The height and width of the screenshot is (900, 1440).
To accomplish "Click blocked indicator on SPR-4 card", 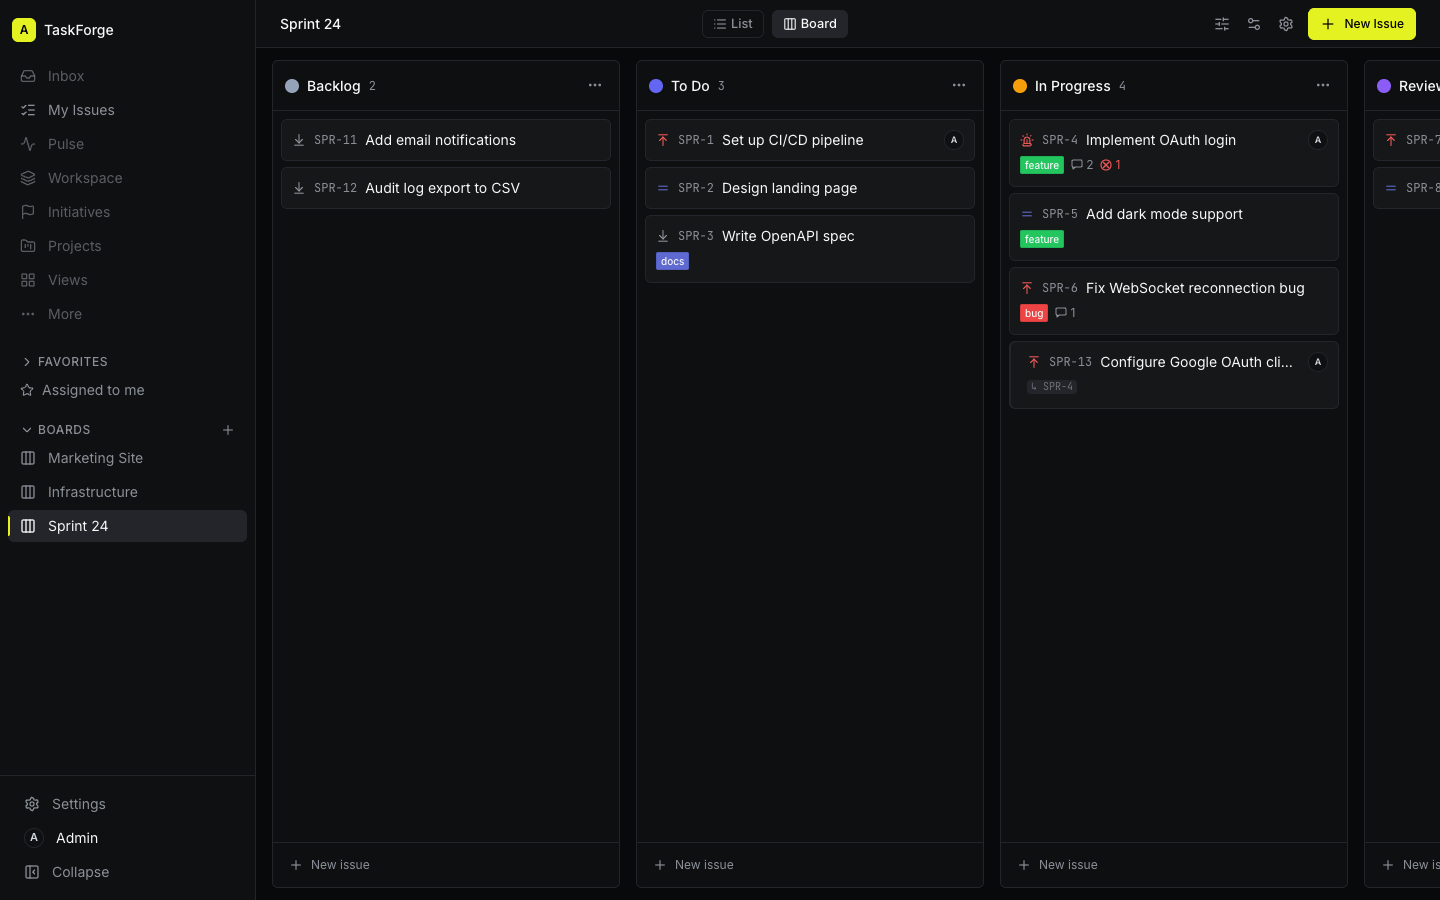I will [x=1110, y=165].
